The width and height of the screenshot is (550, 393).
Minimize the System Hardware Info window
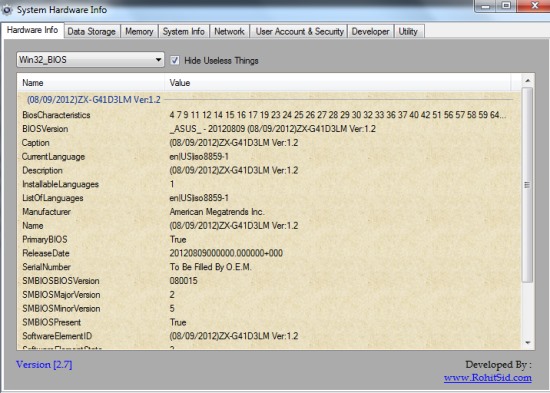[x=485, y=6]
